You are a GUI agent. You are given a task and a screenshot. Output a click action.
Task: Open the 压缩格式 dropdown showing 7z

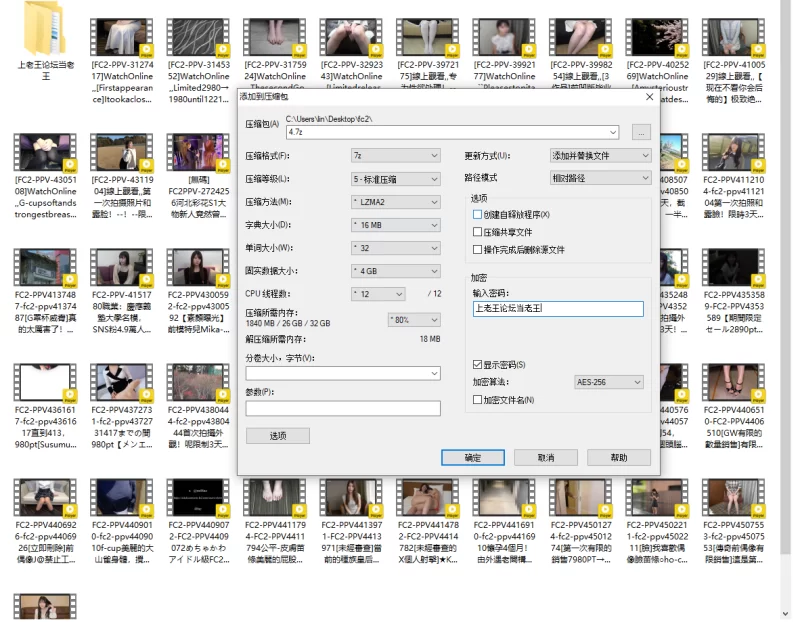395,156
